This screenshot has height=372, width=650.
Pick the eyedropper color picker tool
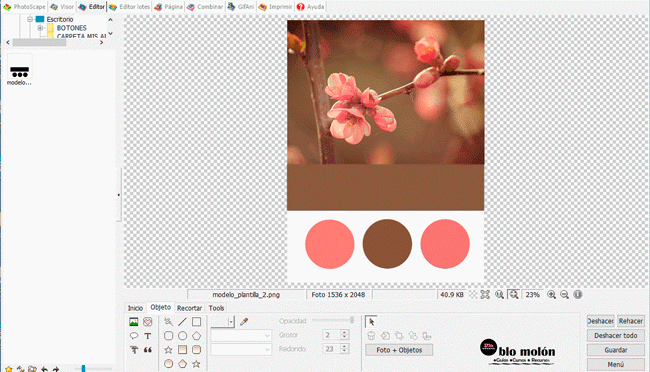tap(244, 321)
